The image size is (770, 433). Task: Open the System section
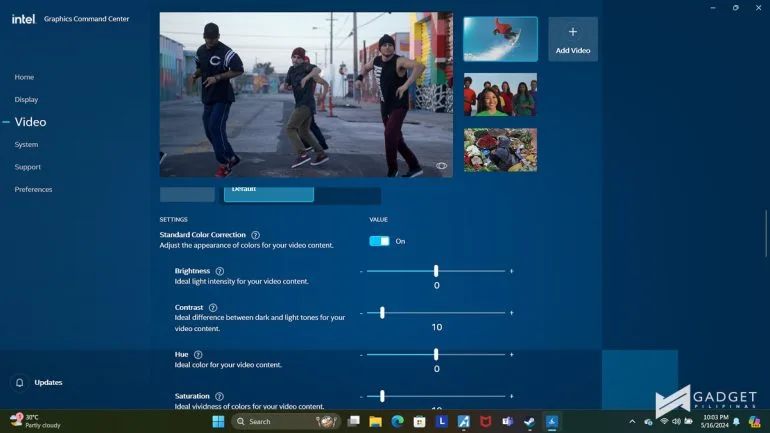pos(26,145)
